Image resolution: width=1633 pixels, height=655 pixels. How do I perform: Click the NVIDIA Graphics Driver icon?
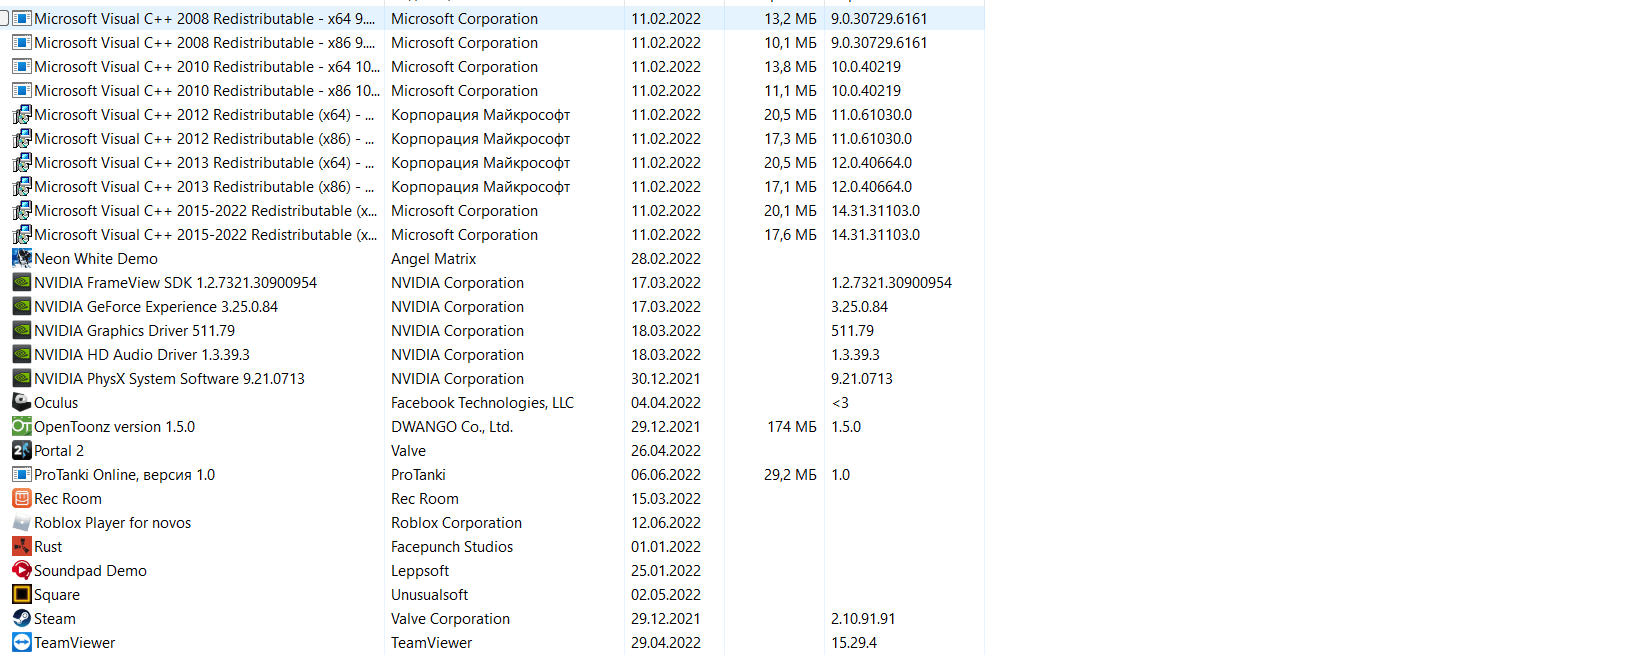click(22, 331)
